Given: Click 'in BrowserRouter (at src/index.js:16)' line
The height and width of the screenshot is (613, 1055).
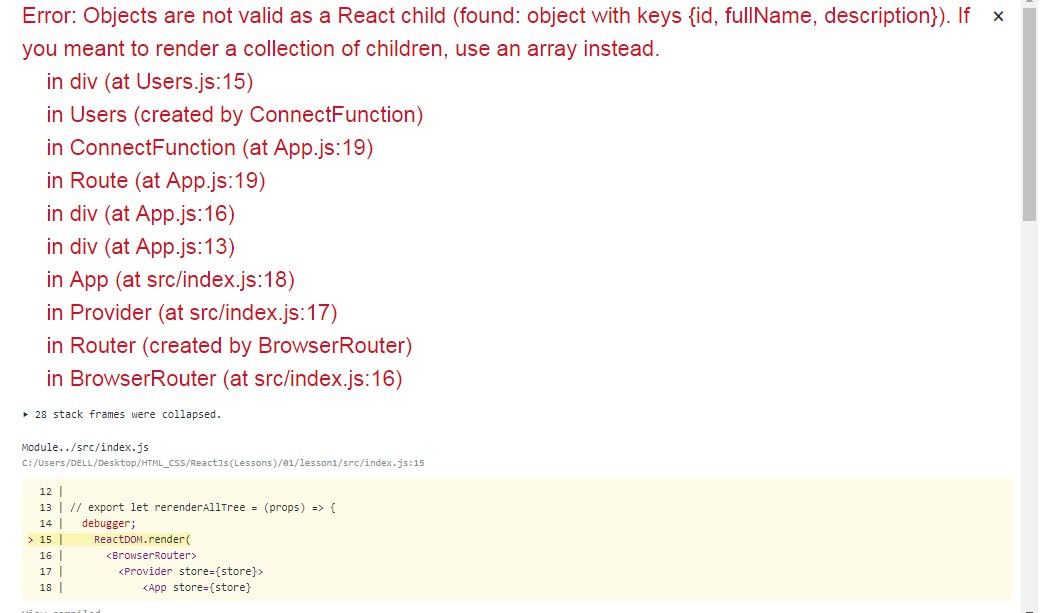Looking at the screenshot, I should [x=223, y=379].
